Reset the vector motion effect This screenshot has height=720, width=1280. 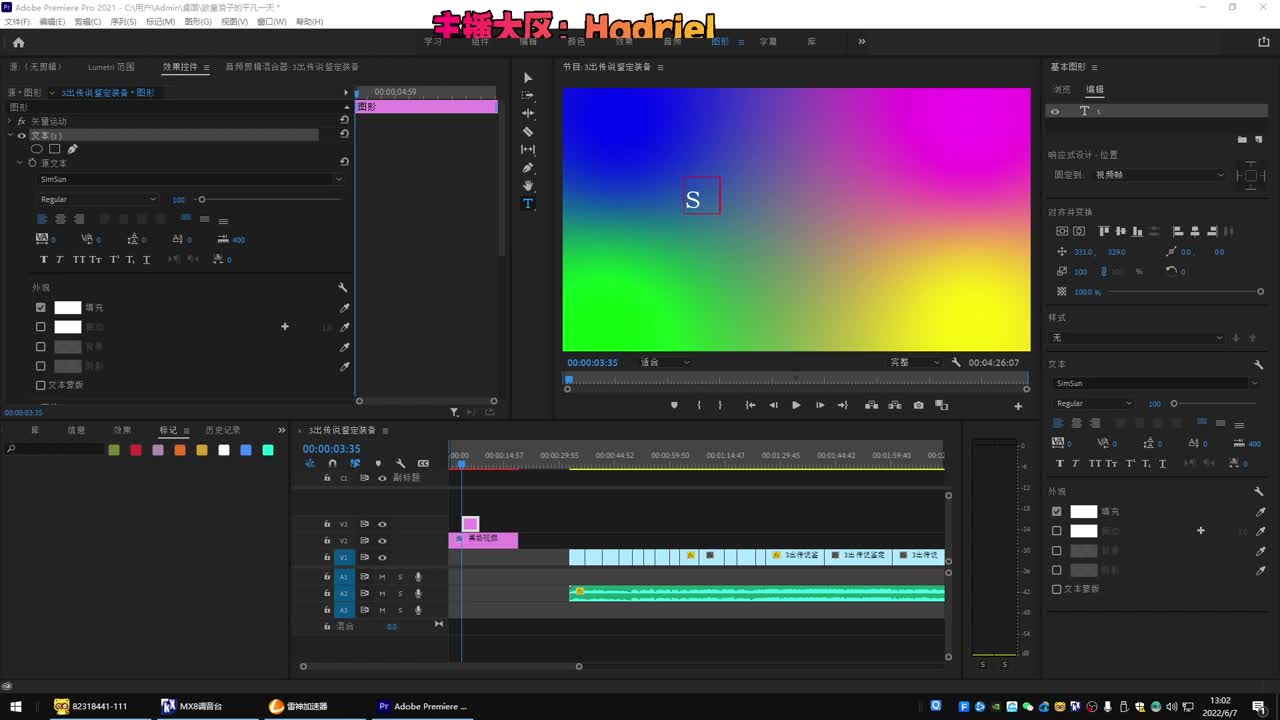[x=344, y=120]
